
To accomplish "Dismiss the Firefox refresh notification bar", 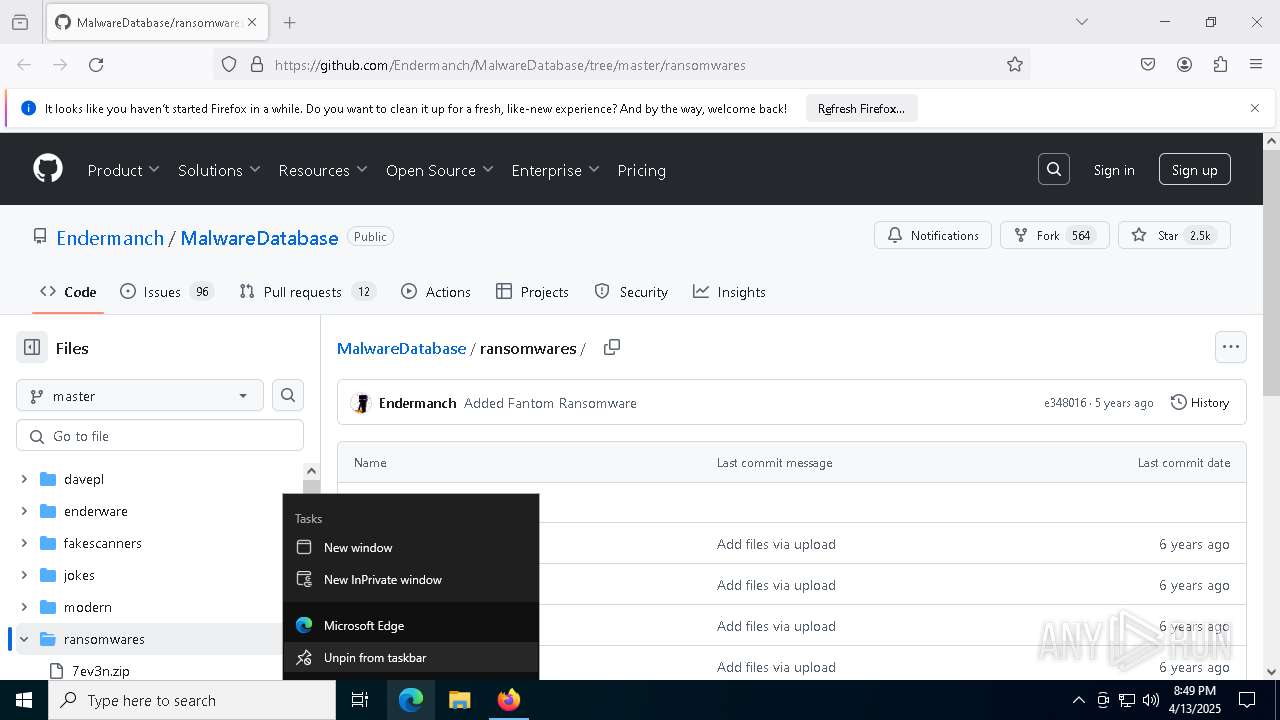I will (1255, 108).
